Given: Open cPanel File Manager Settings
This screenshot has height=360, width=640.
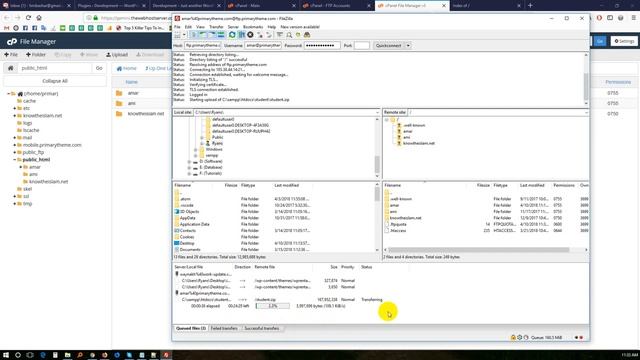Looking at the screenshot, I should 624,41.
